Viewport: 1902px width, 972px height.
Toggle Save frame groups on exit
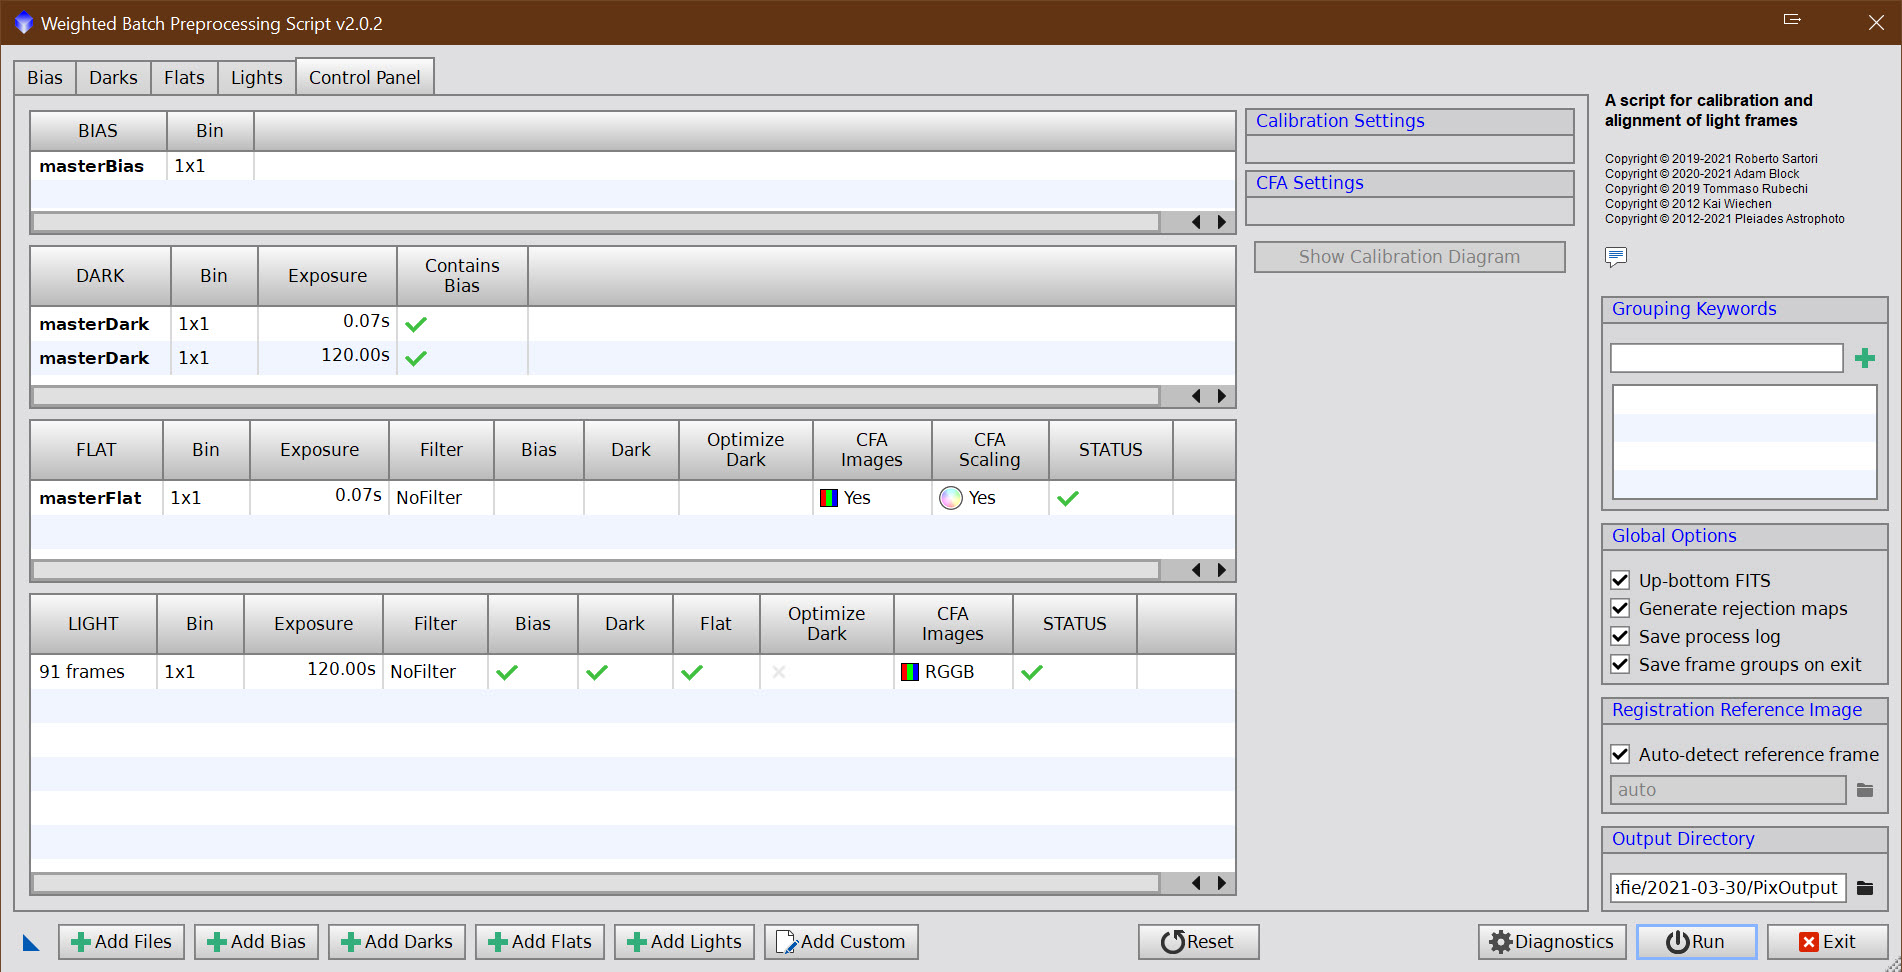1620,664
